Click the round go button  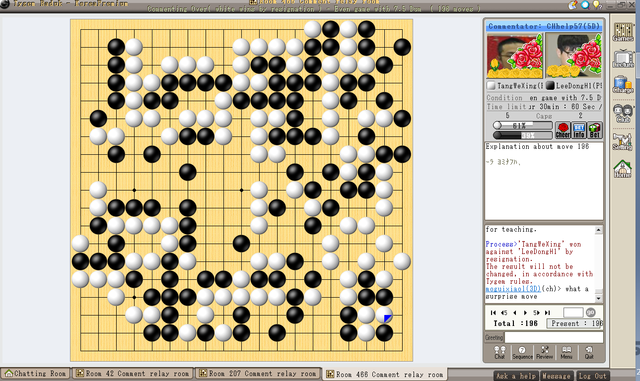(x=591, y=312)
